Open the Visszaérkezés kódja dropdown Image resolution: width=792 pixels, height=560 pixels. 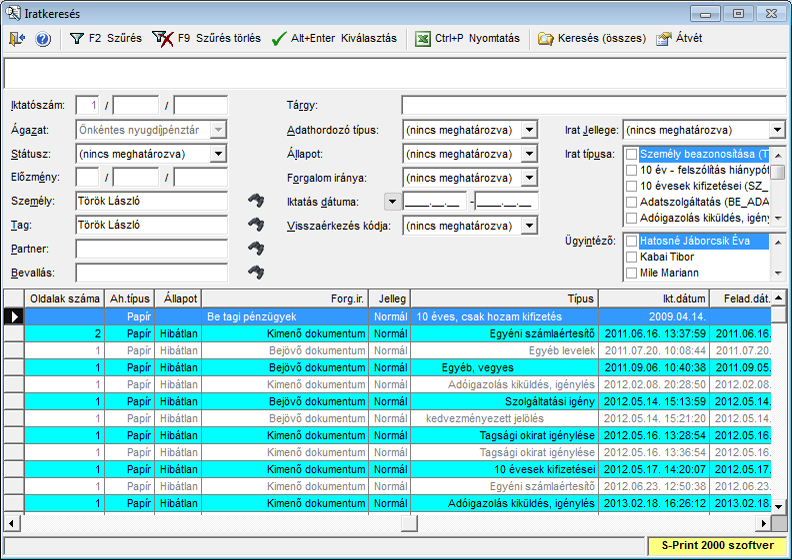pos(529,226)
